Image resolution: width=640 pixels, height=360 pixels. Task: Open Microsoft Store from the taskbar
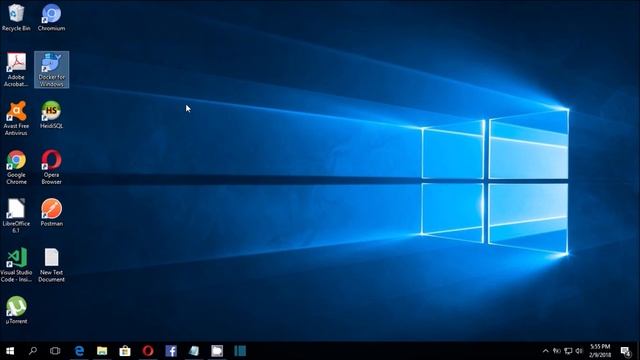pos(125,351)
